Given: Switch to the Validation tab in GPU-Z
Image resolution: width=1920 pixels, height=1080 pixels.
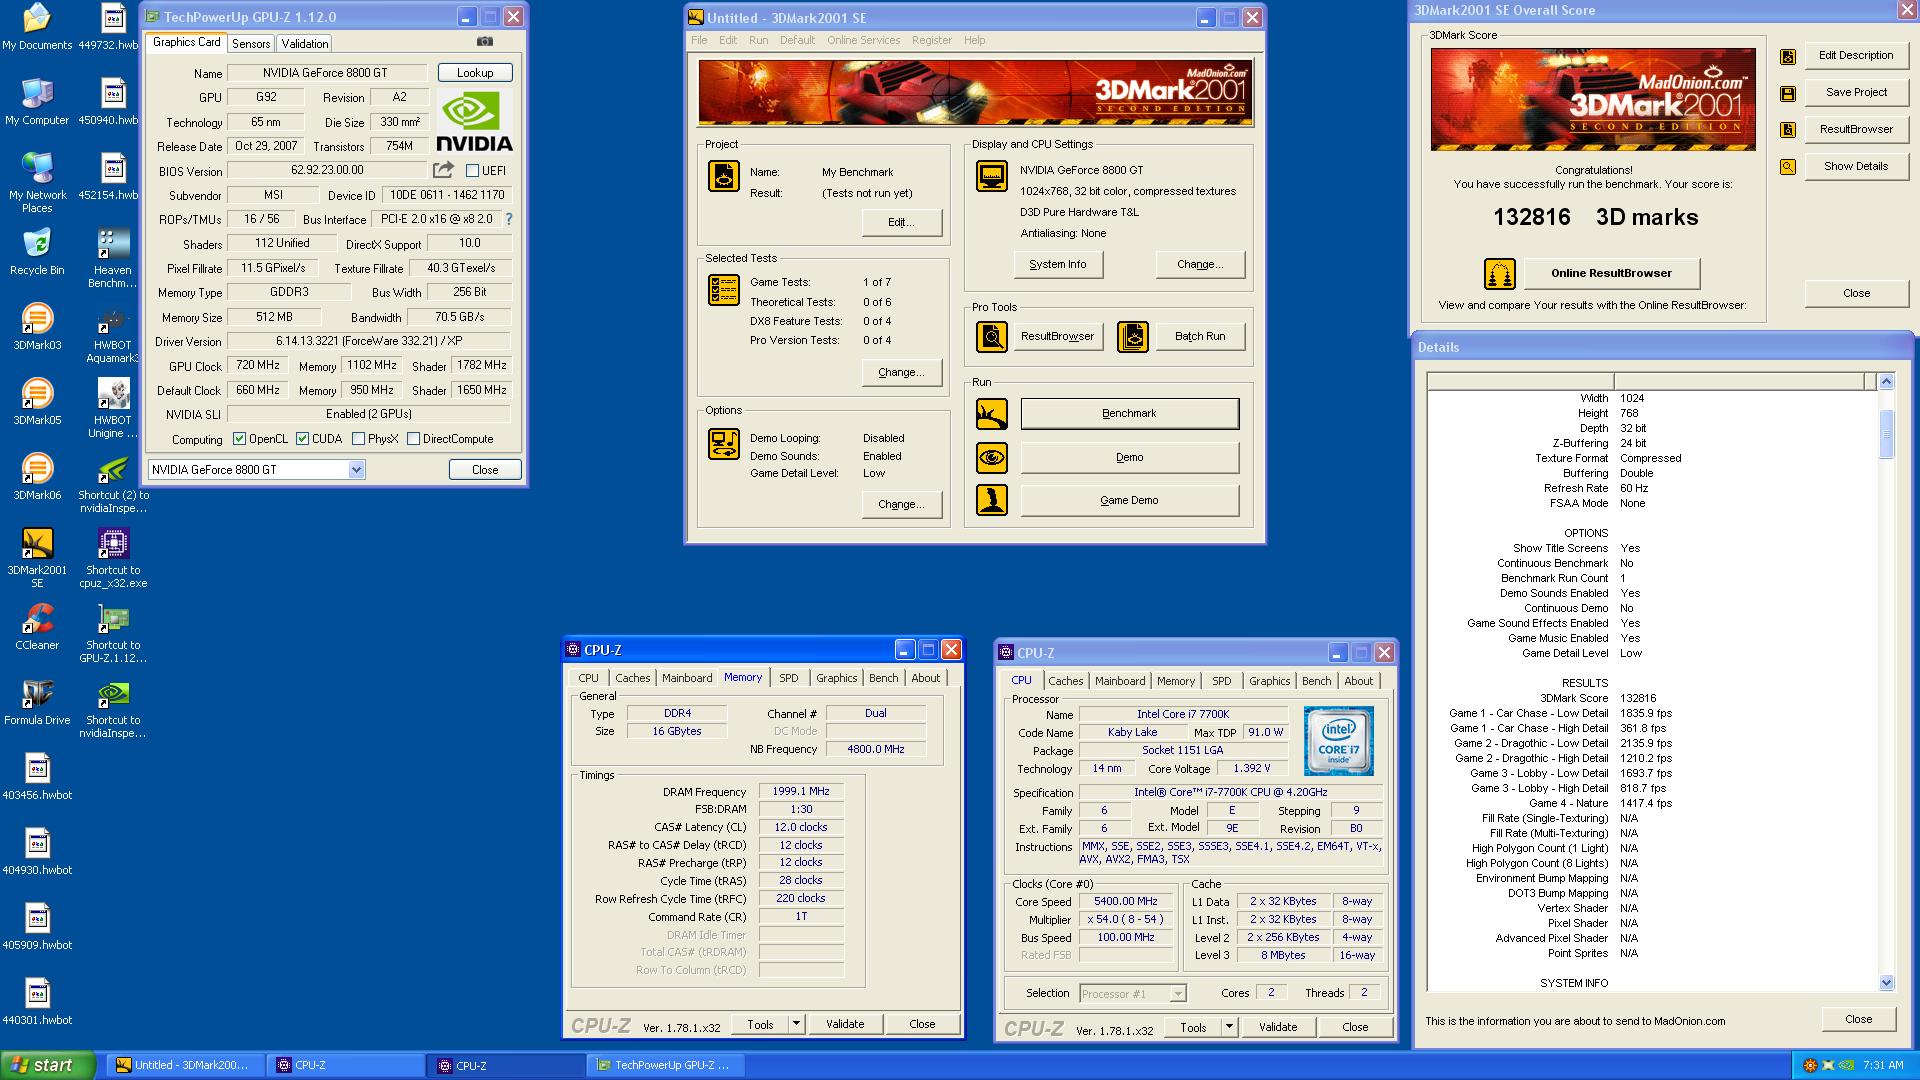Looking at the screenshot, I should click(304, 44).
